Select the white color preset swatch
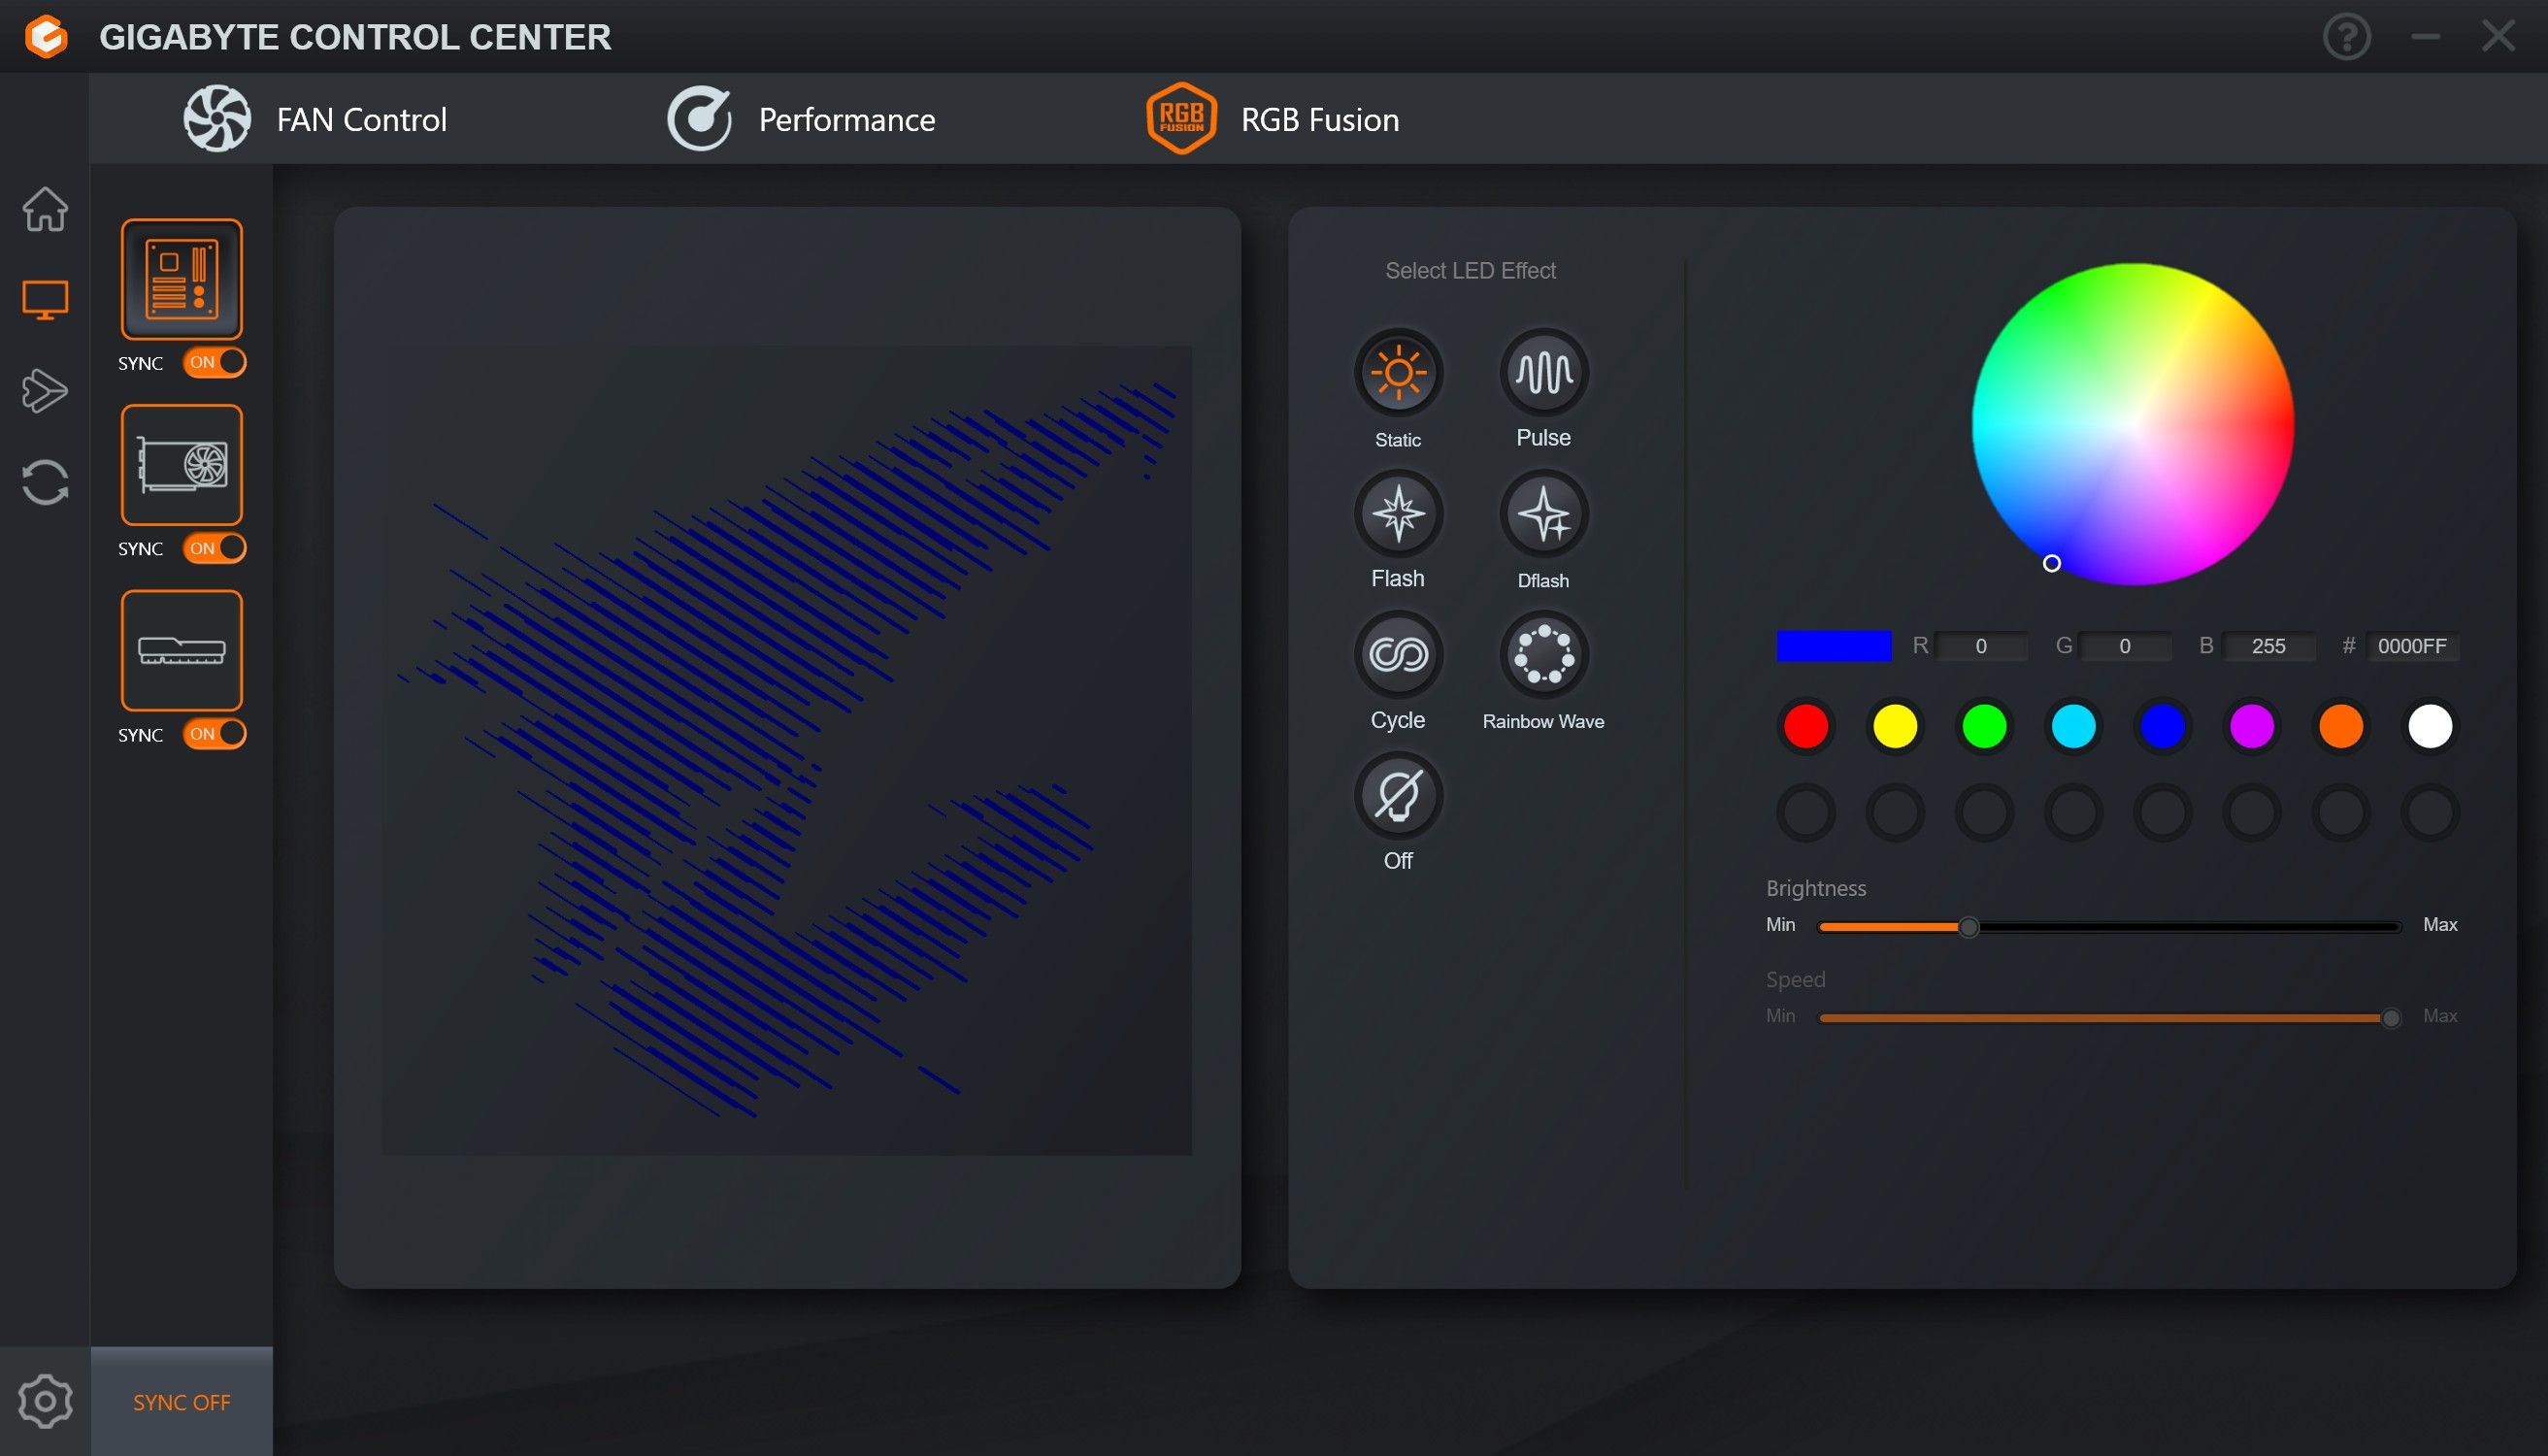Screen dimensions: 2548x1456 coord(2432,724)
